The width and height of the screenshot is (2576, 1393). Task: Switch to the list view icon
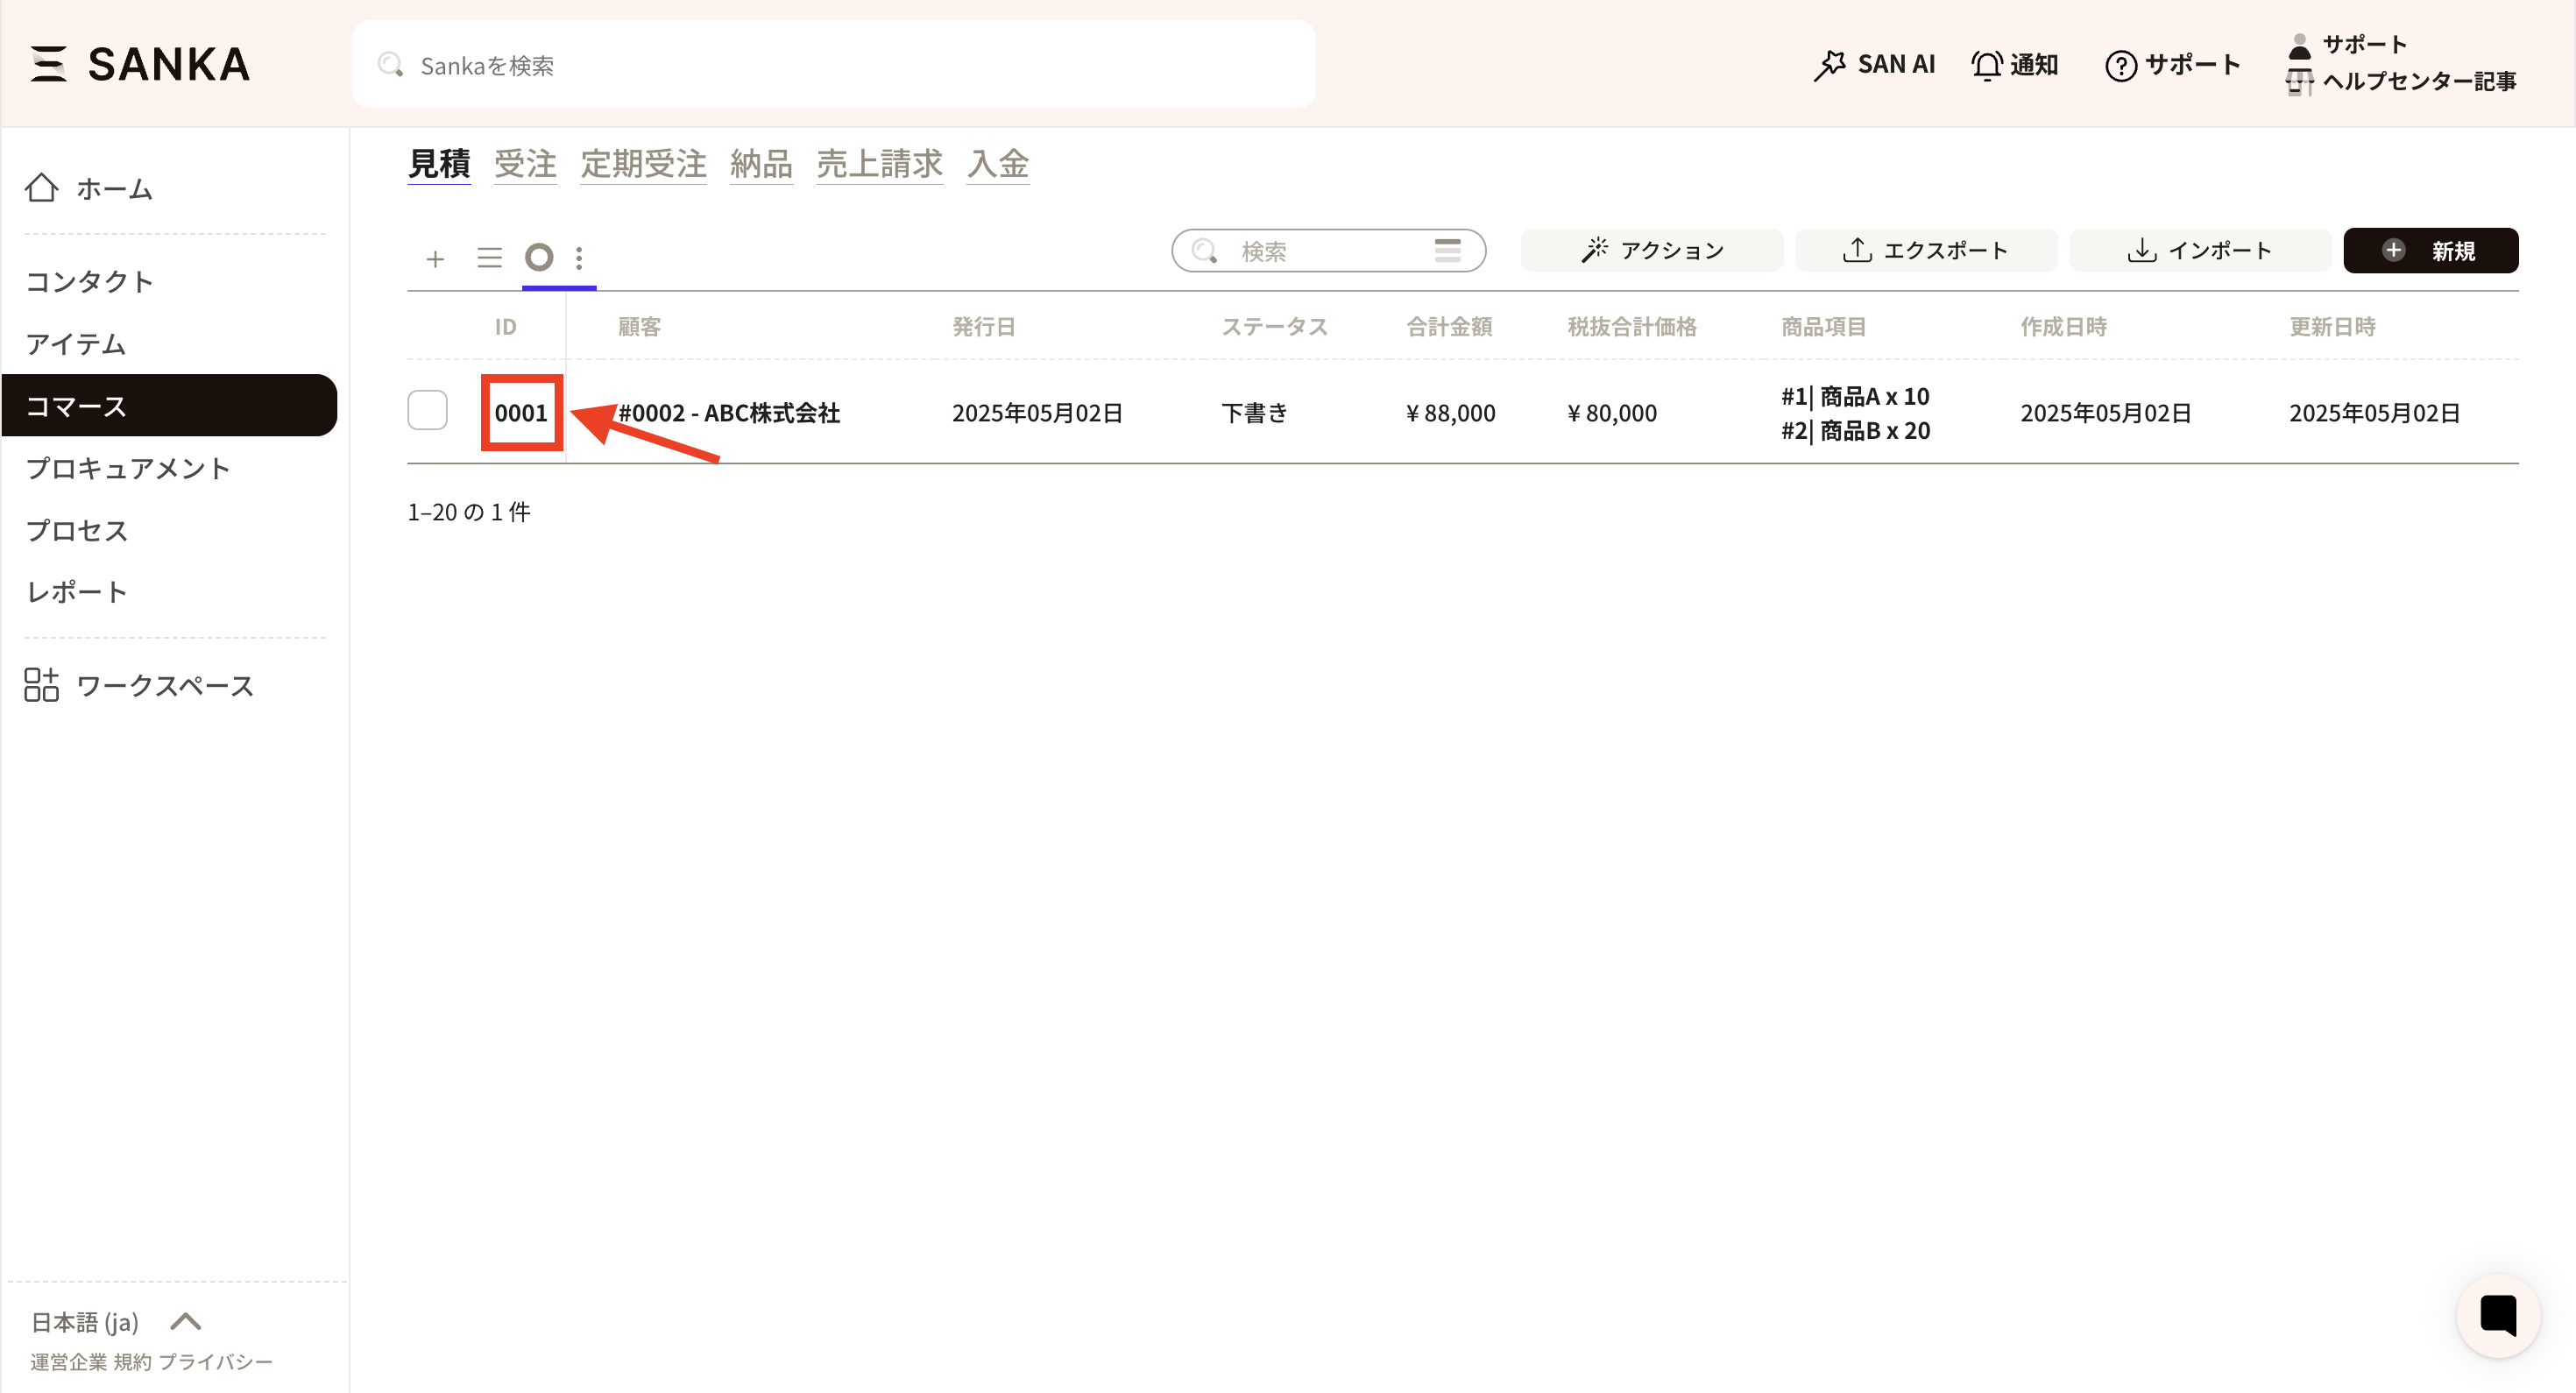489,258
